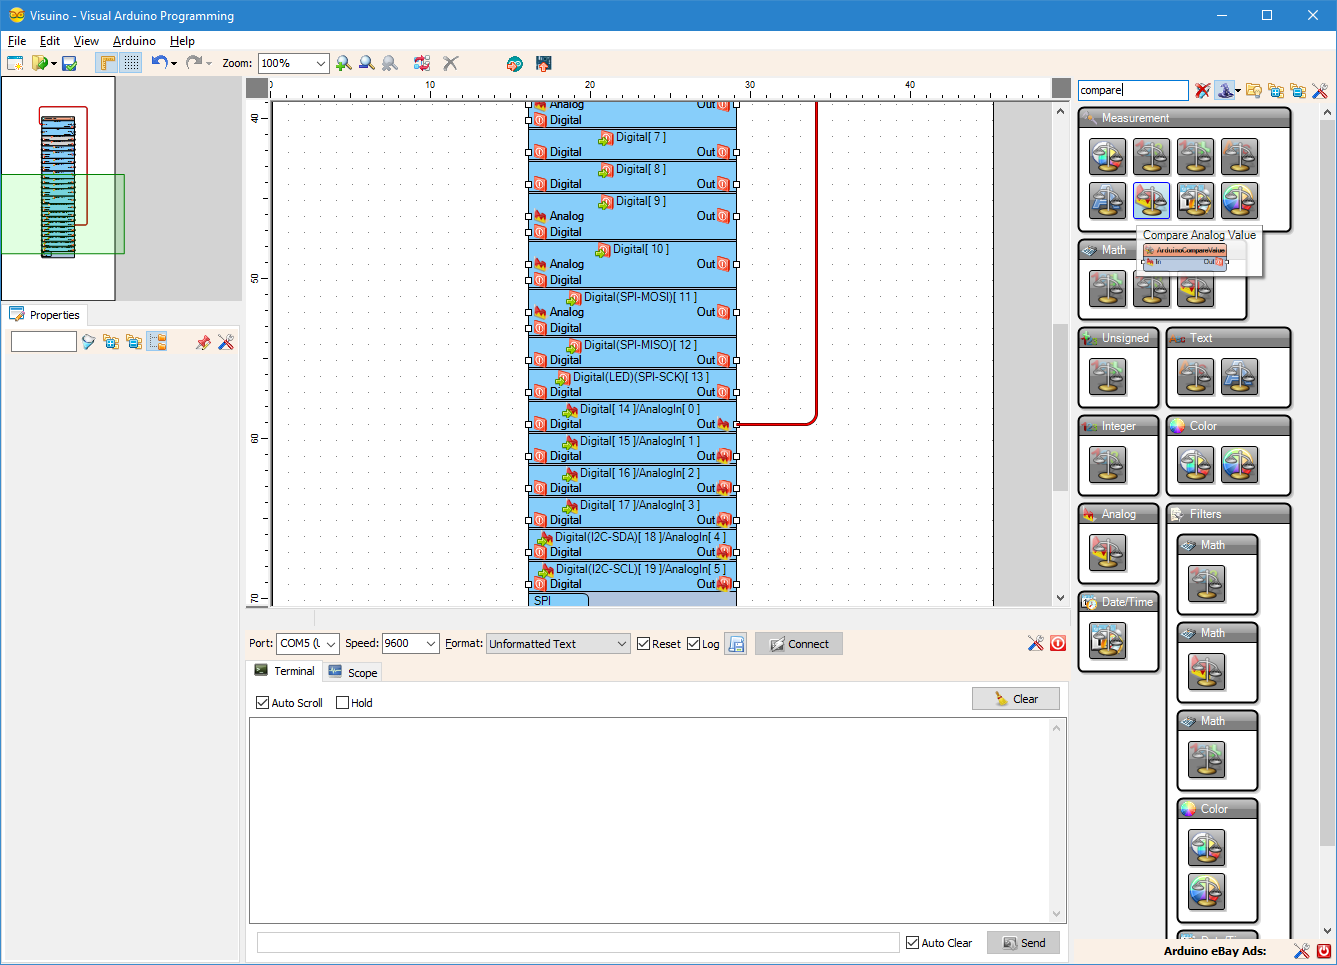Expand all component categories in toolbox
The width and height of the screenshot is (1337, 965).
click(x=1275, y=90)
